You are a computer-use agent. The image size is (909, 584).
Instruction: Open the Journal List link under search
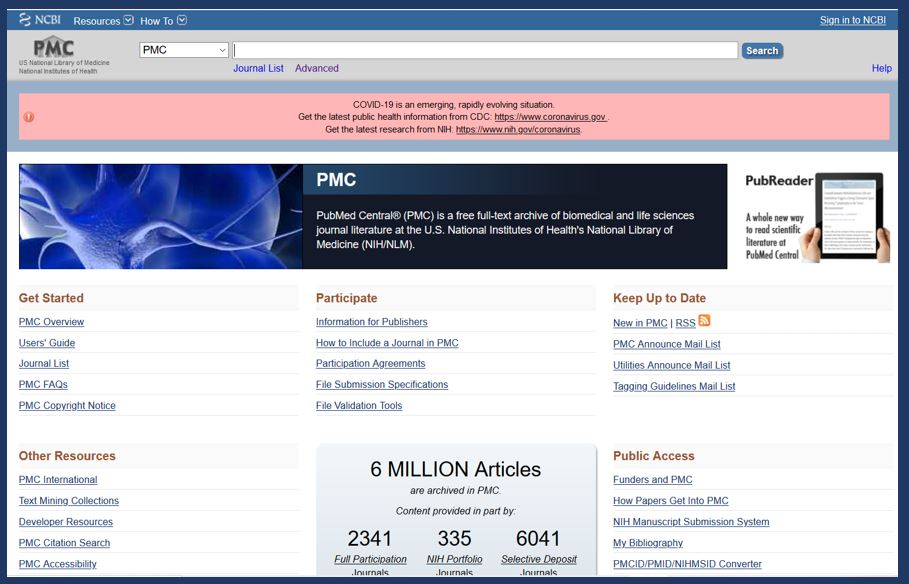[x=258, y=68]
